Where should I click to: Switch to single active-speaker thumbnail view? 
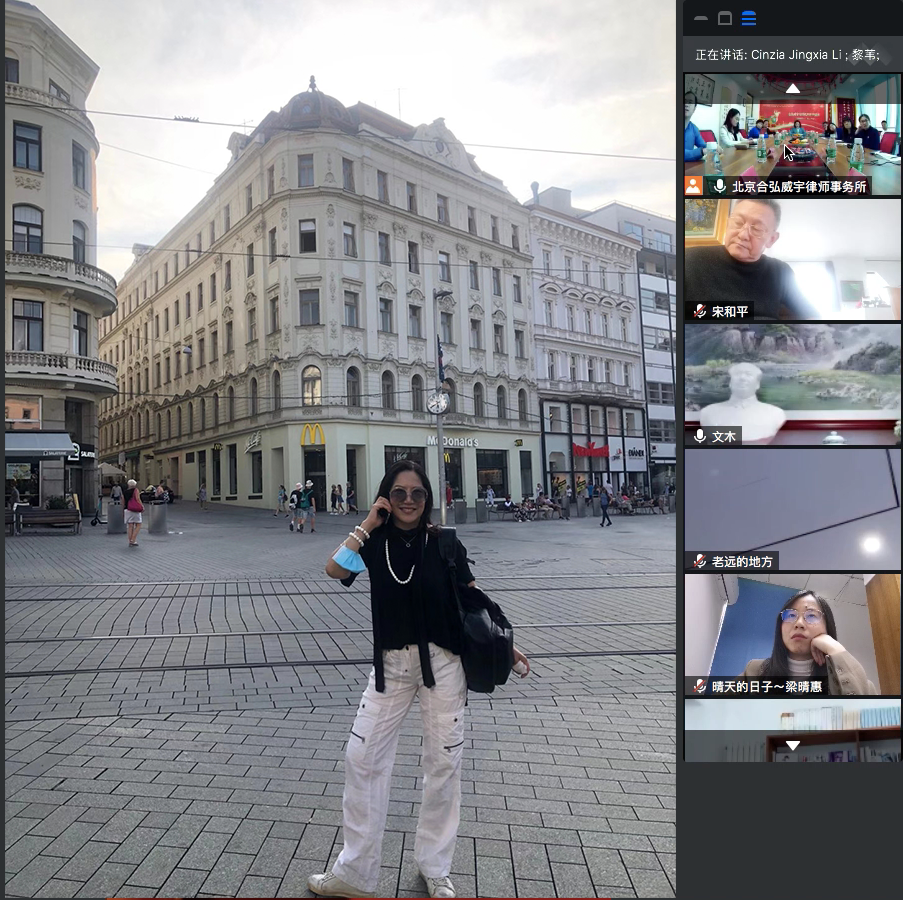[725, 18]
